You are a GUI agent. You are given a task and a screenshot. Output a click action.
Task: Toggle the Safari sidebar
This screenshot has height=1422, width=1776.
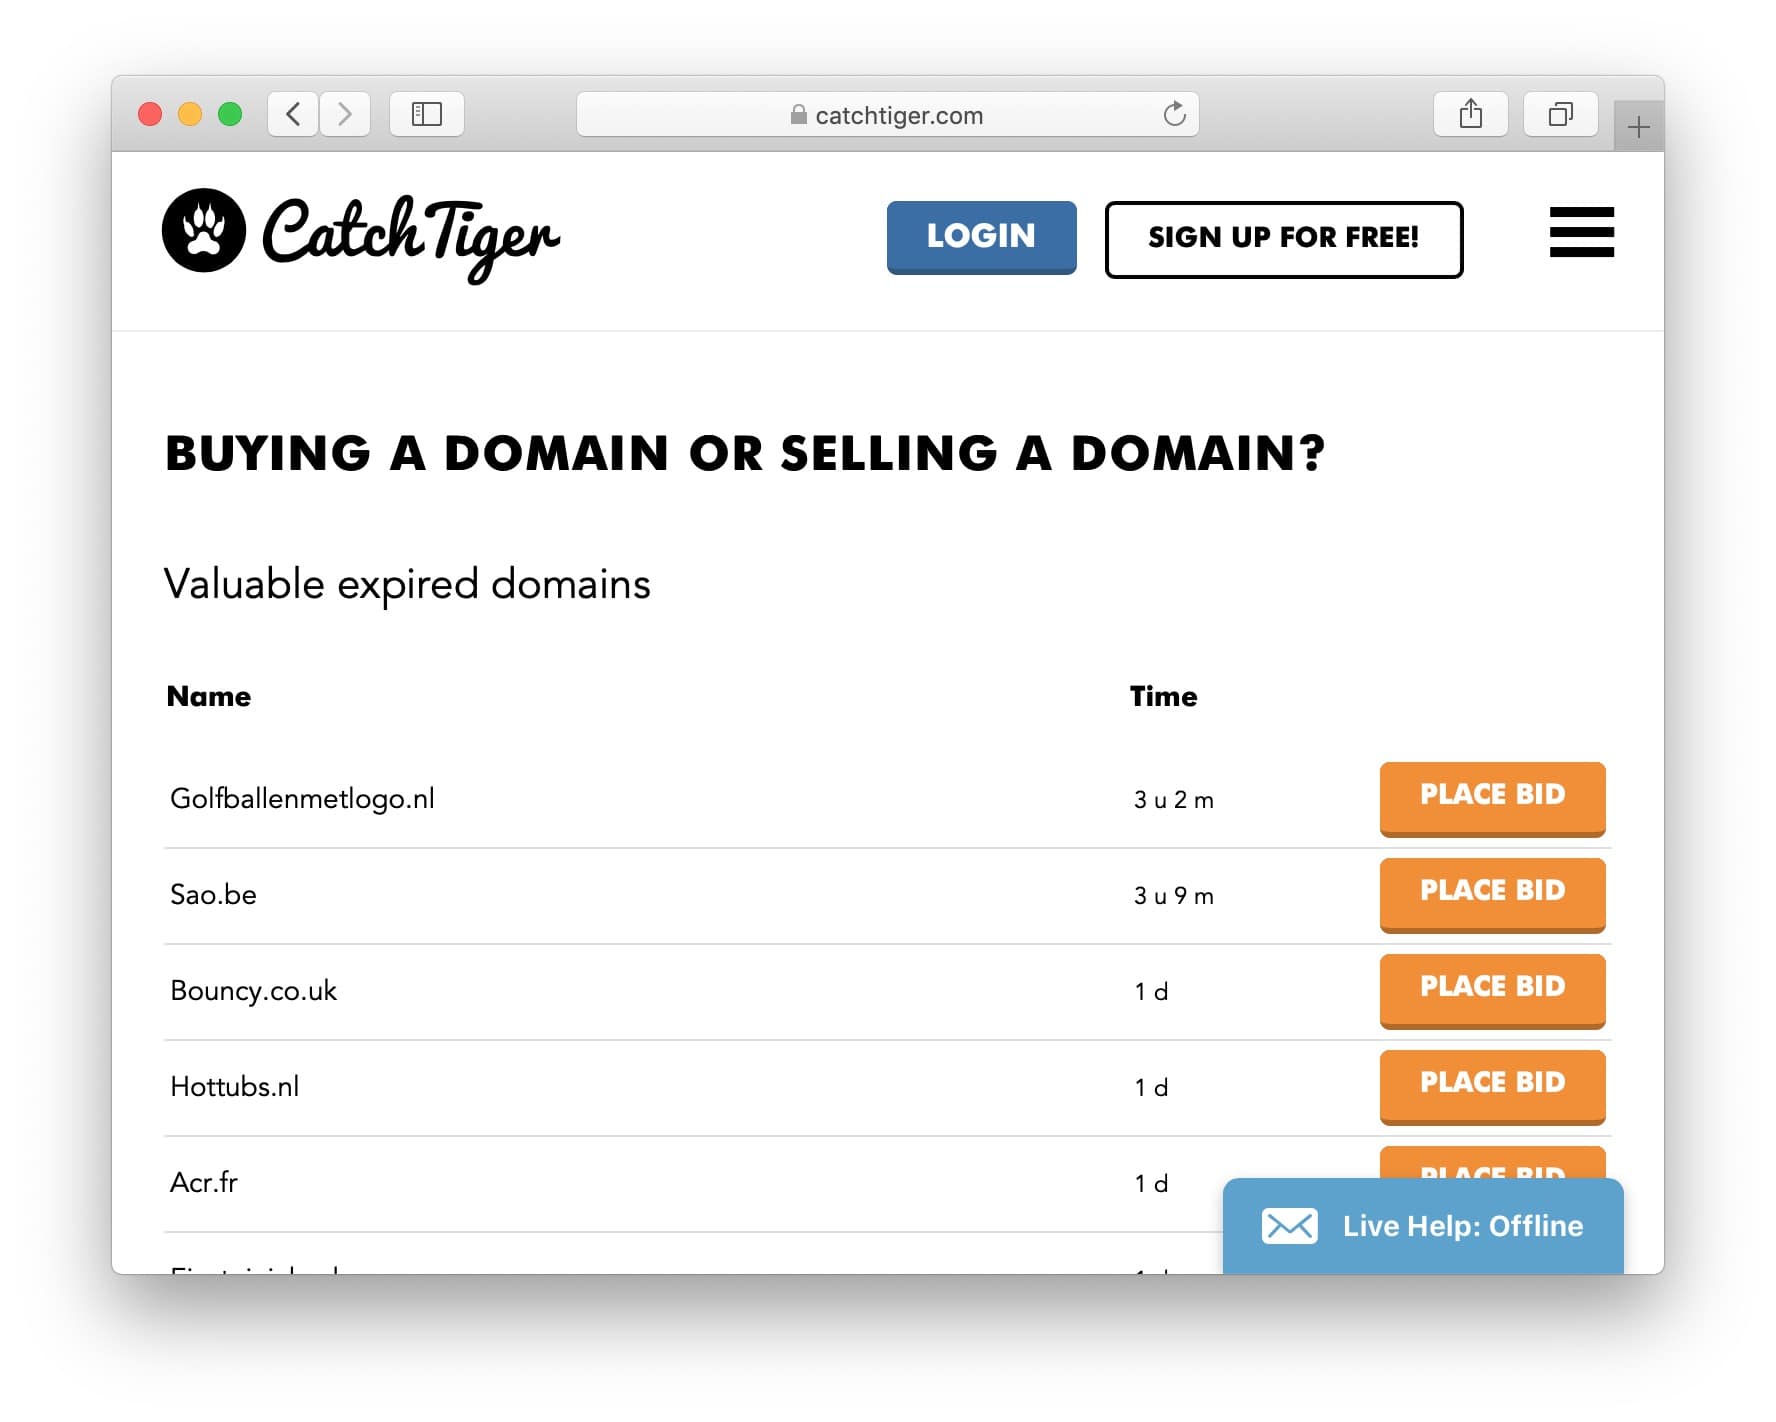pos(426,113)
